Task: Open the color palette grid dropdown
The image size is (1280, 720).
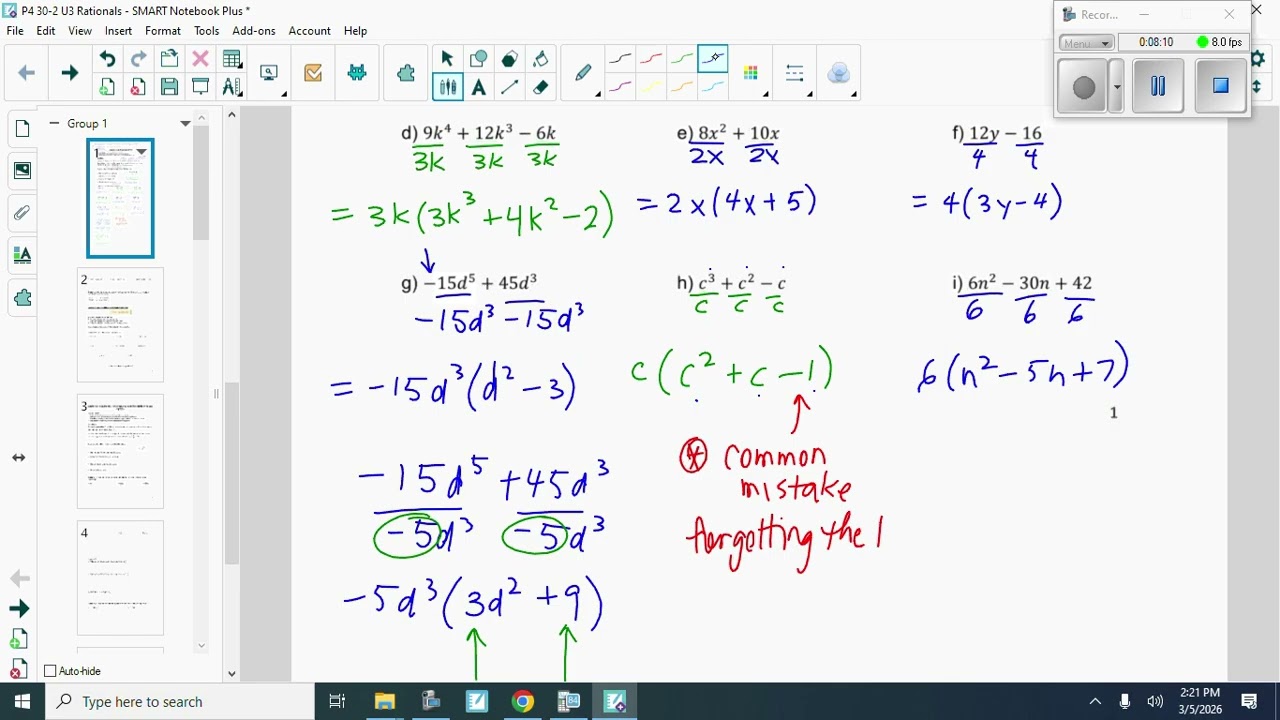Action: 753,74
